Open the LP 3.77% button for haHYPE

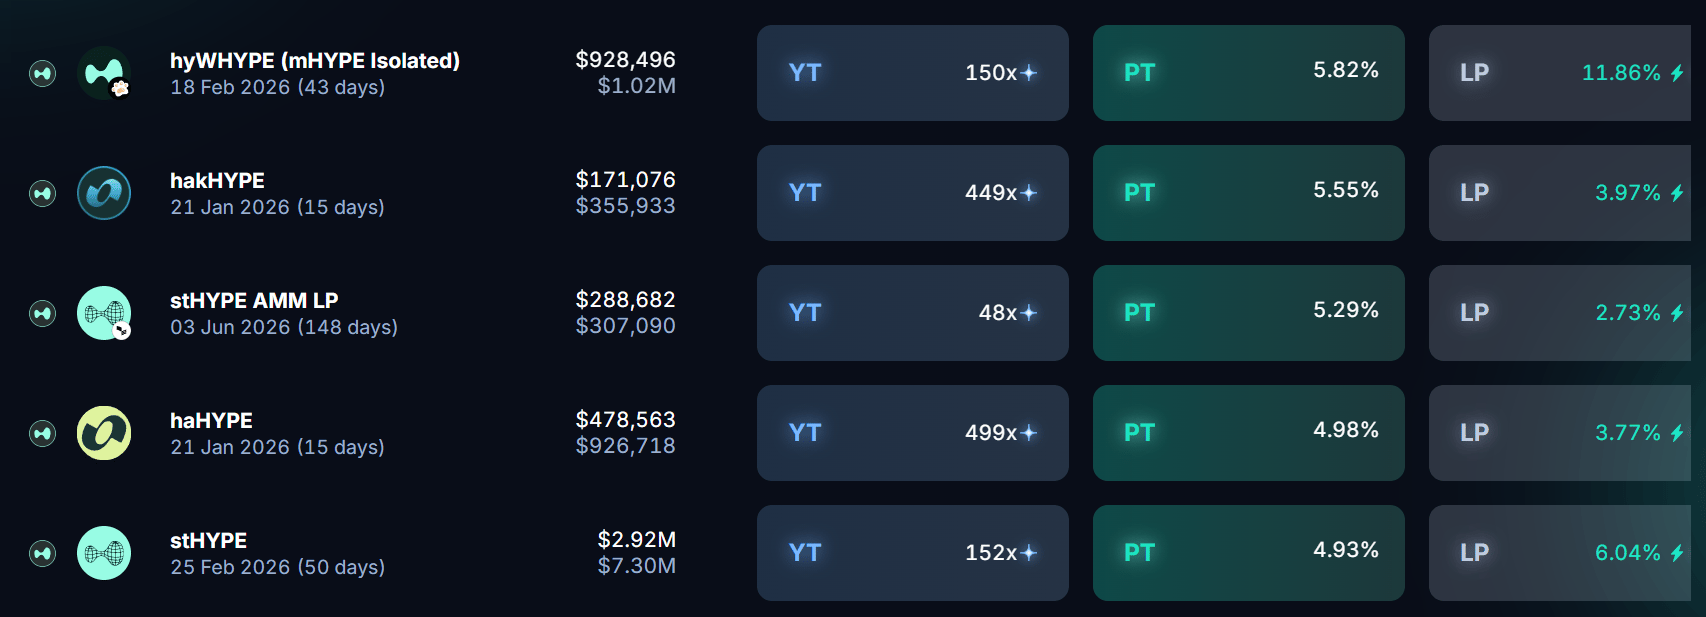tap(1560, 433)
